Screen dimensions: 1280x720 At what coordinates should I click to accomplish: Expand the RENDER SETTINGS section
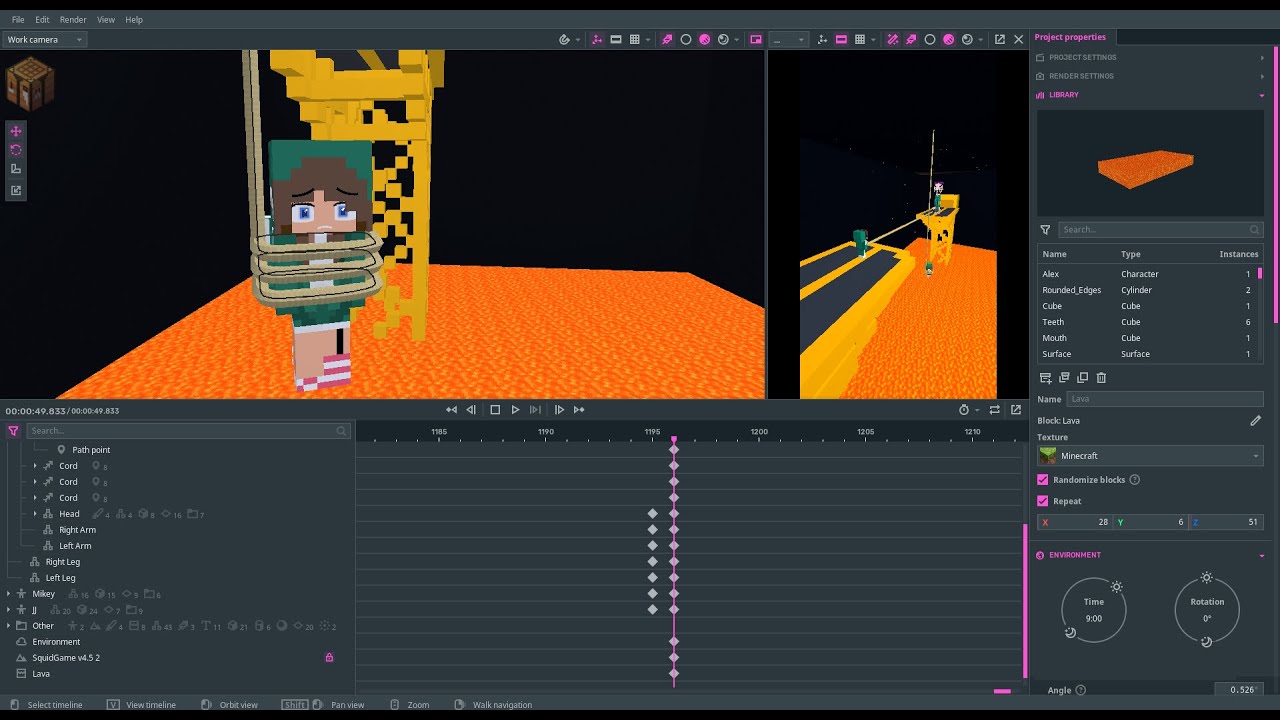pos(1150,76)
